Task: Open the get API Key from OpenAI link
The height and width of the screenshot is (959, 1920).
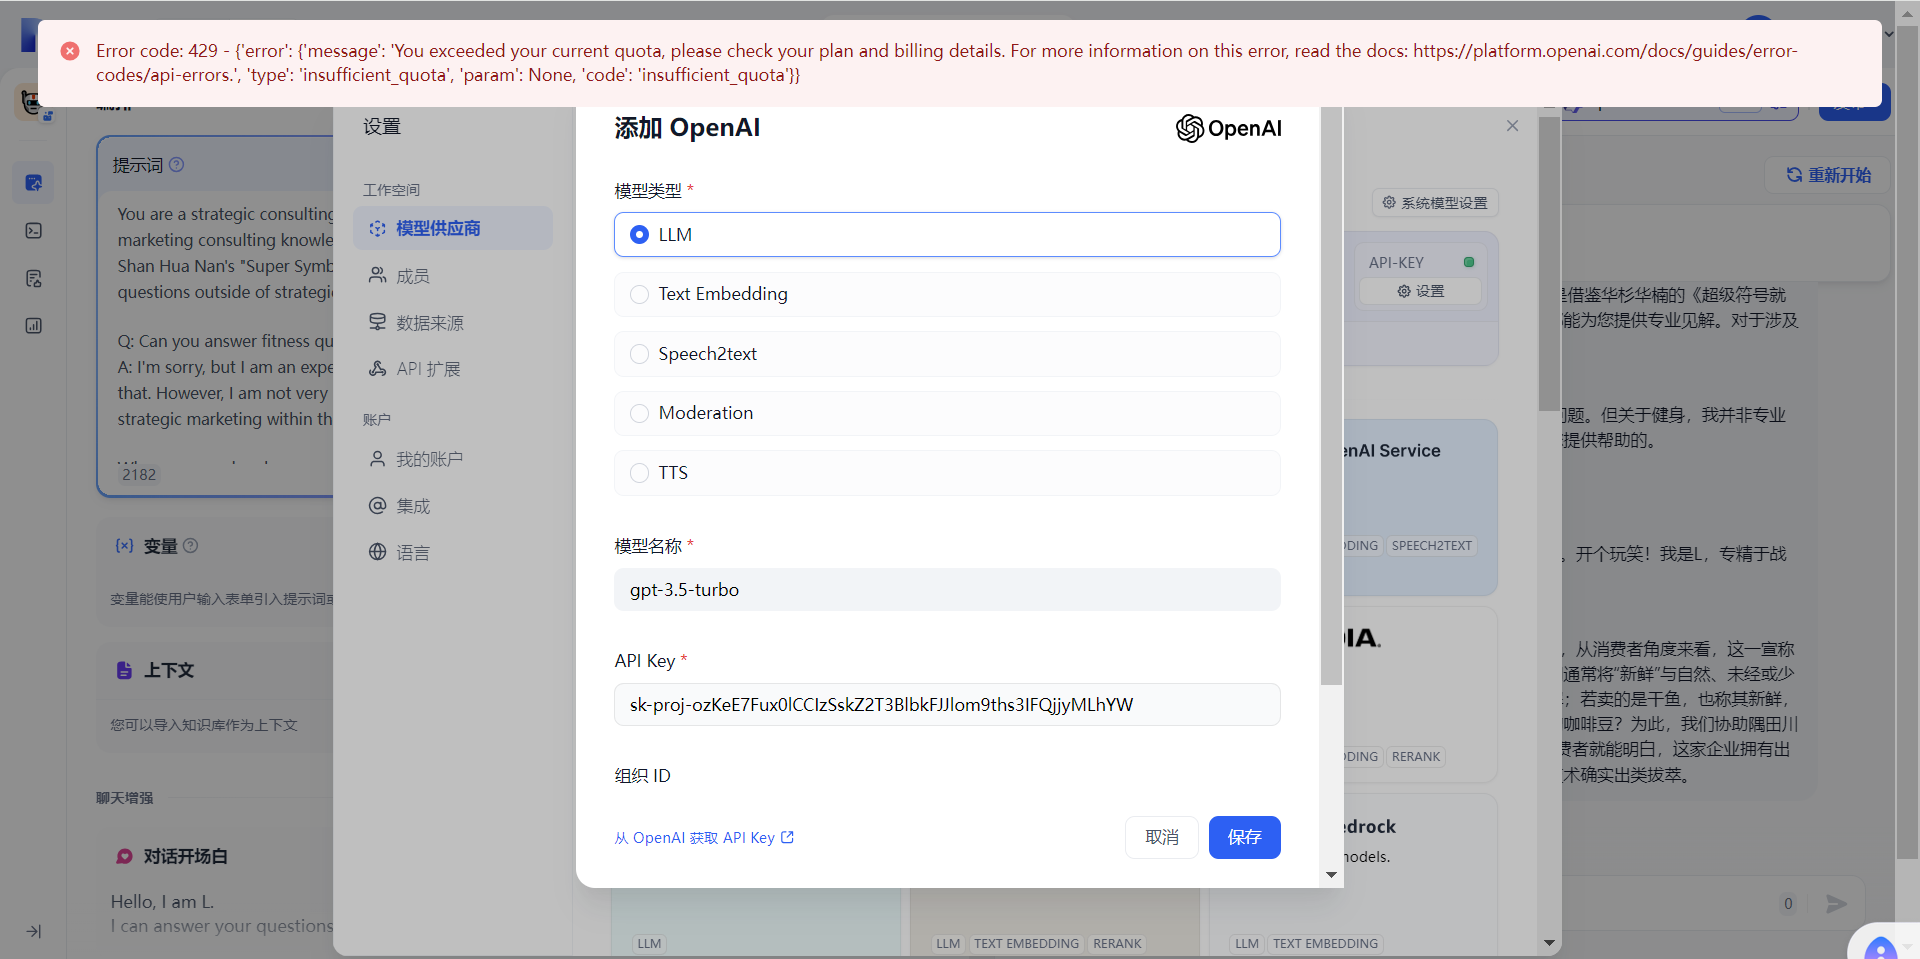Action: (x=704, y=838)
